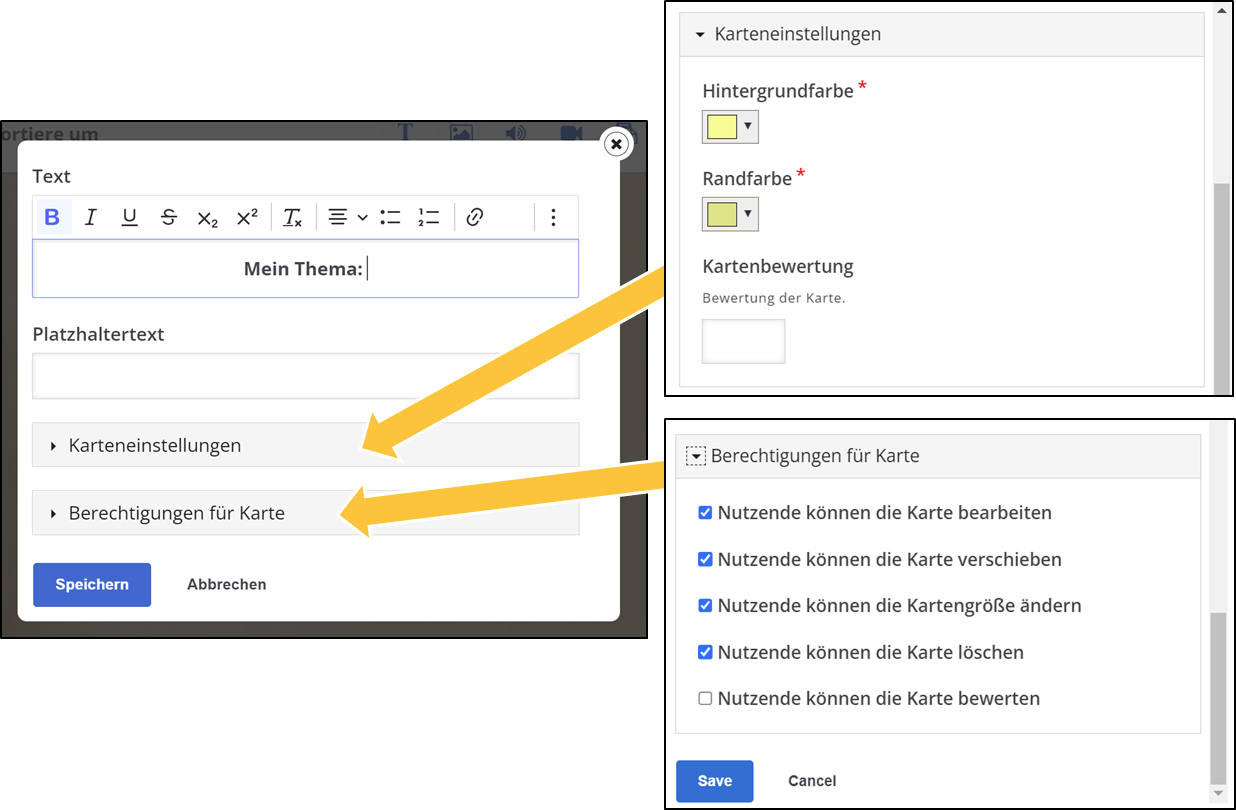Show more toolbar options (three dots)
This screenshot has height=810, width=1236.
(x=553, y=217)
